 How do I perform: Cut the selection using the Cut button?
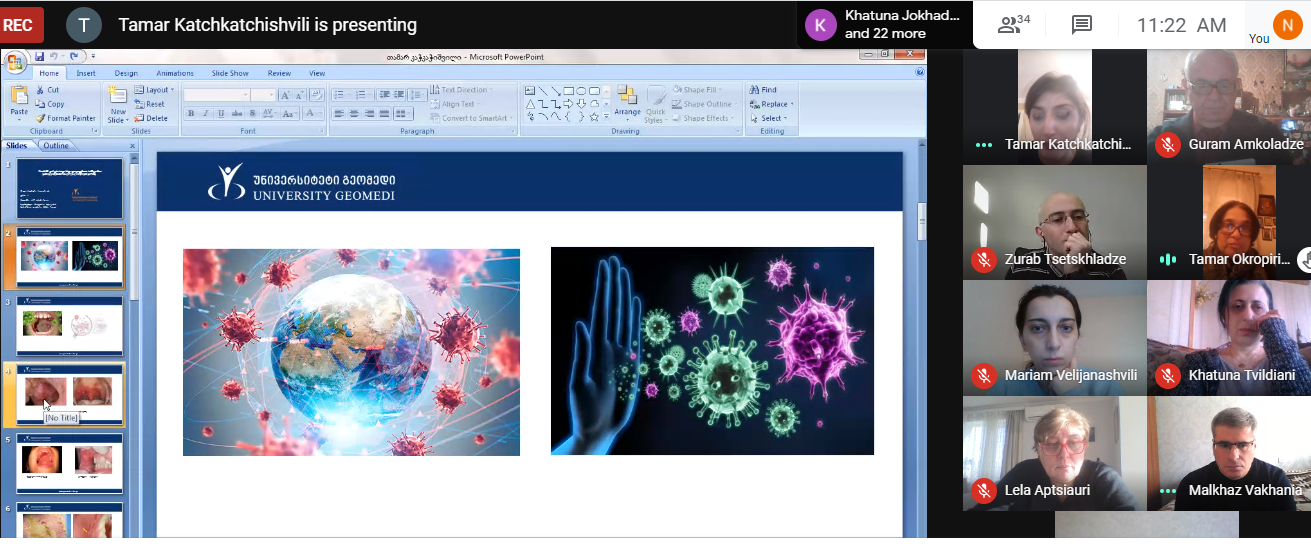[47, 90]
